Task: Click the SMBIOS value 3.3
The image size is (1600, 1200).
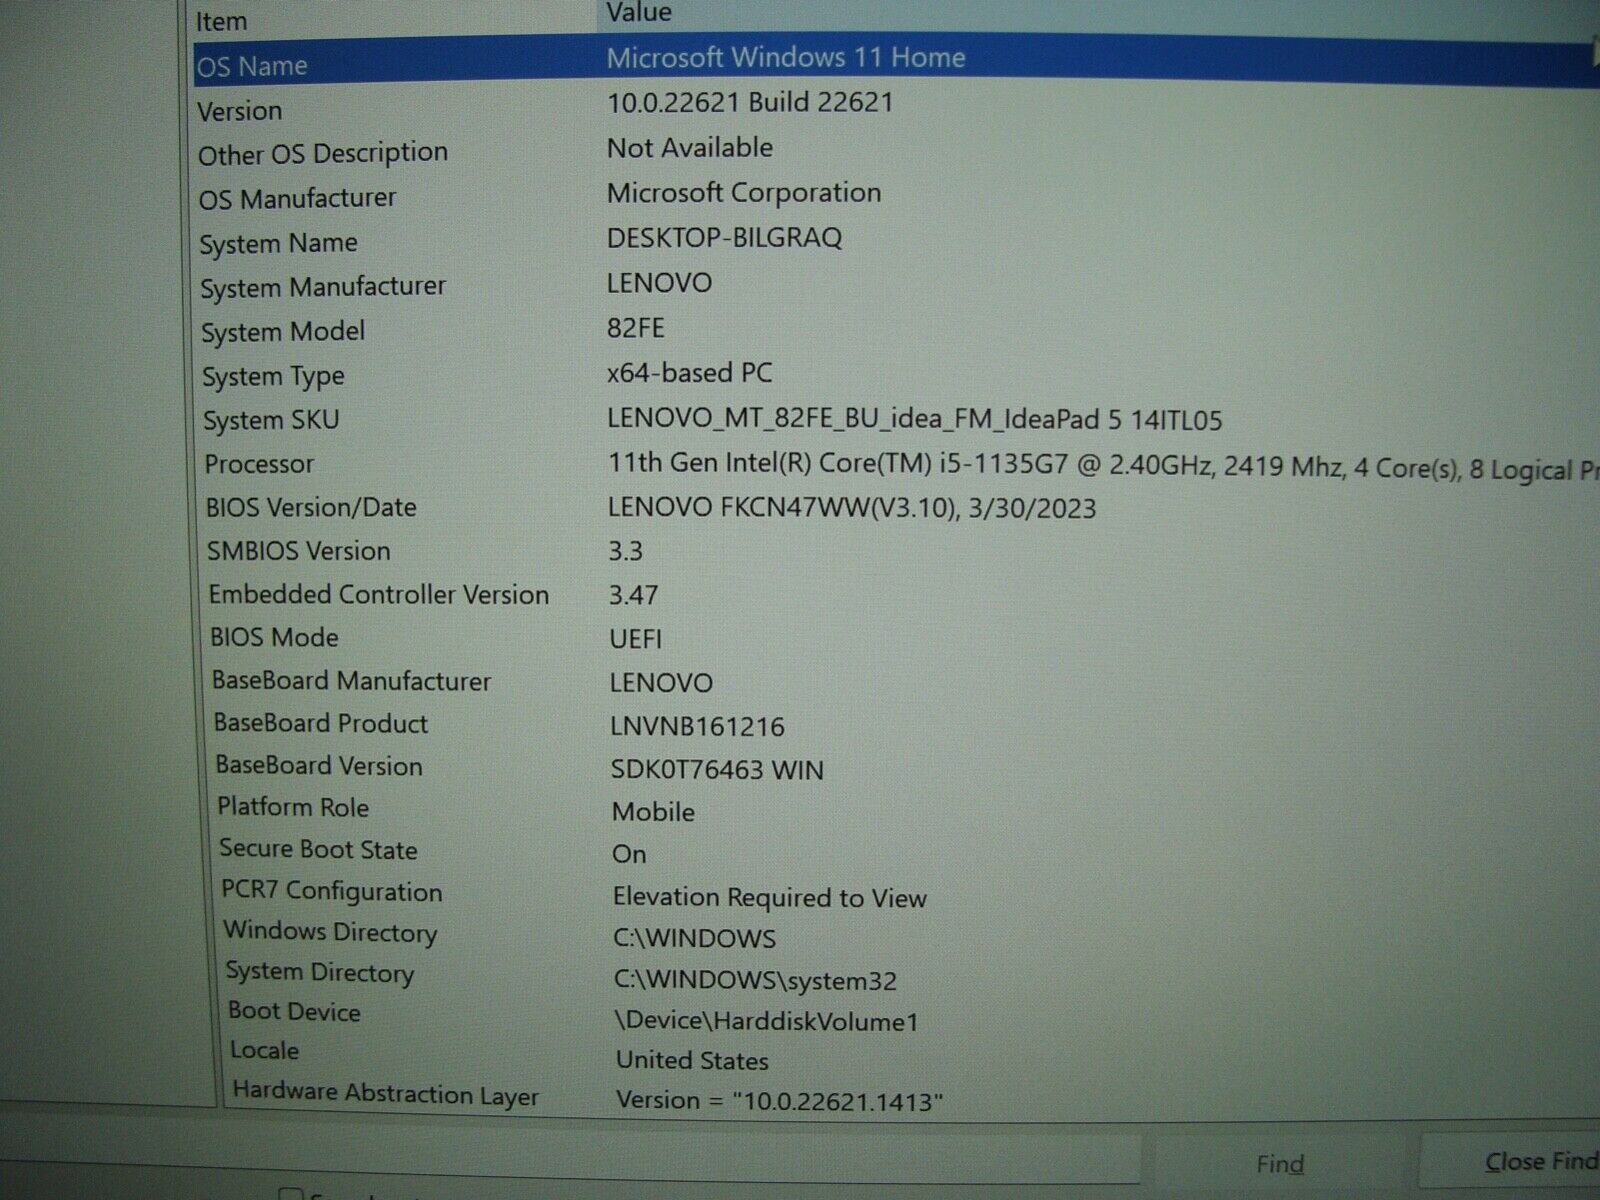Action: [x=626, y=552]
